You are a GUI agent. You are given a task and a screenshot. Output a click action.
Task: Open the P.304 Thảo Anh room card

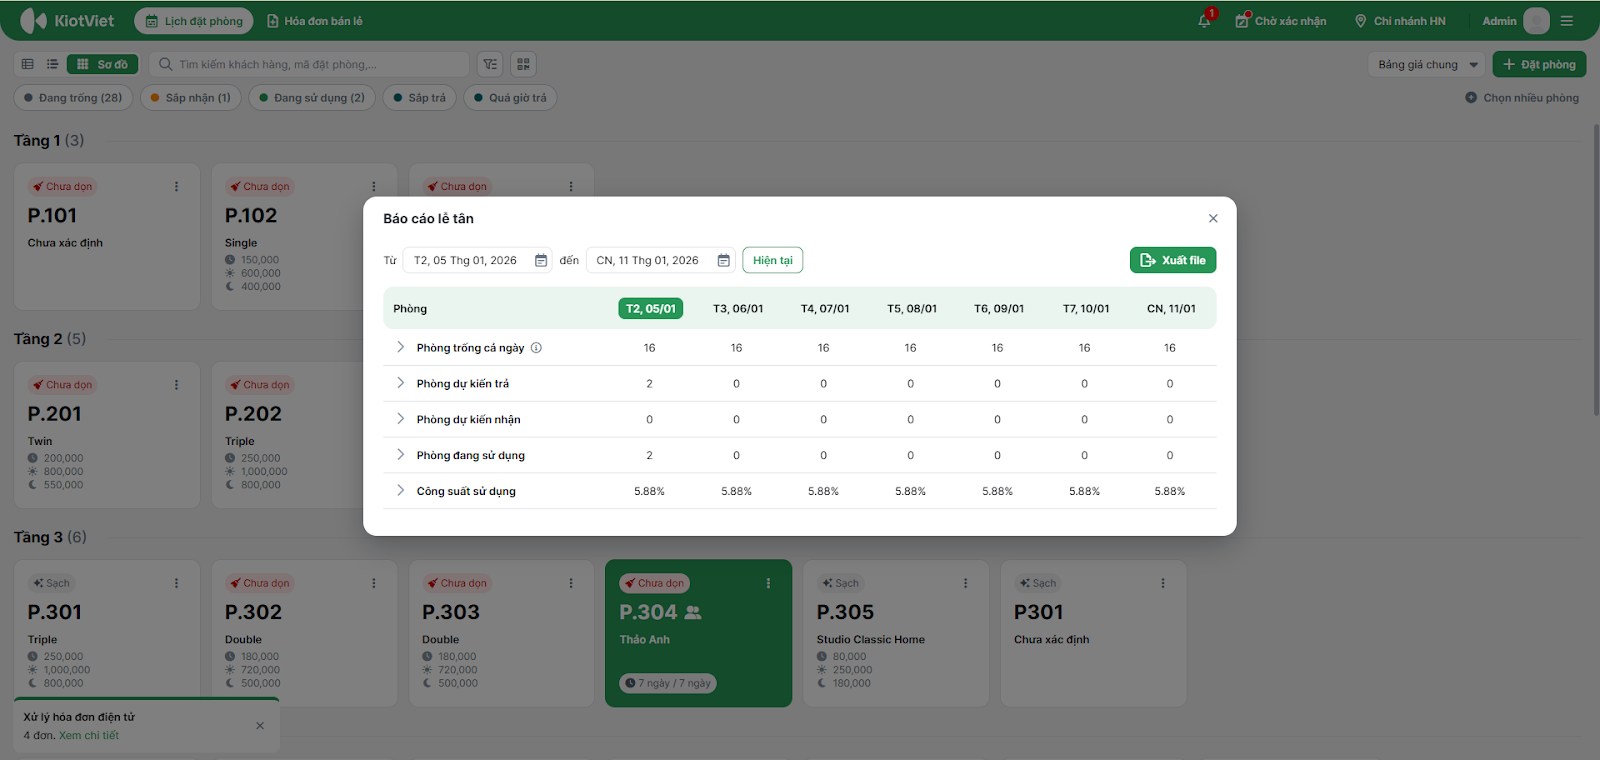point(698,633)
